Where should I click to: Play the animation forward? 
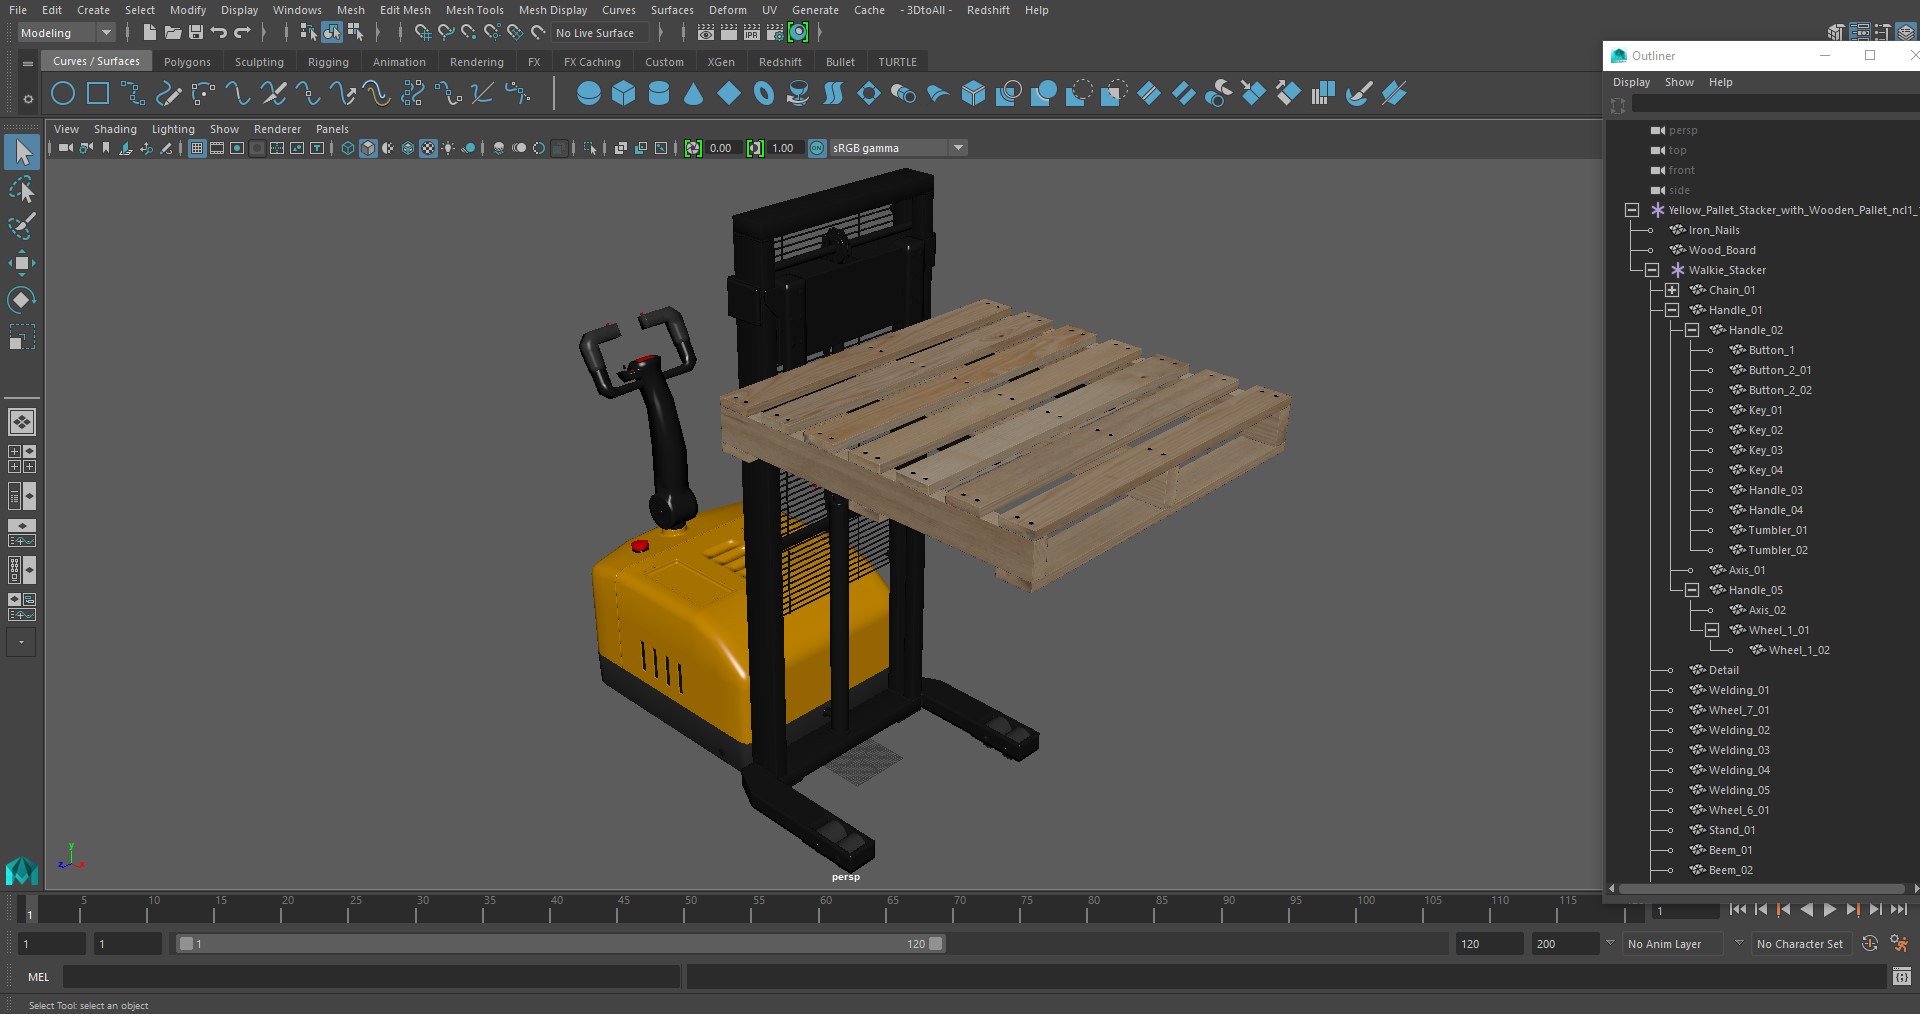tap(1829, 910)
